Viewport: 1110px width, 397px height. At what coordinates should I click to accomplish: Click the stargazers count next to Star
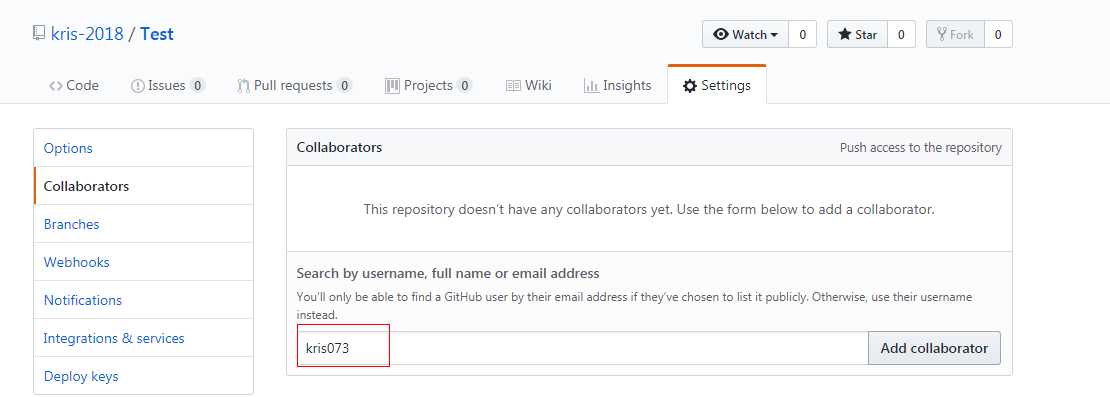901,34
